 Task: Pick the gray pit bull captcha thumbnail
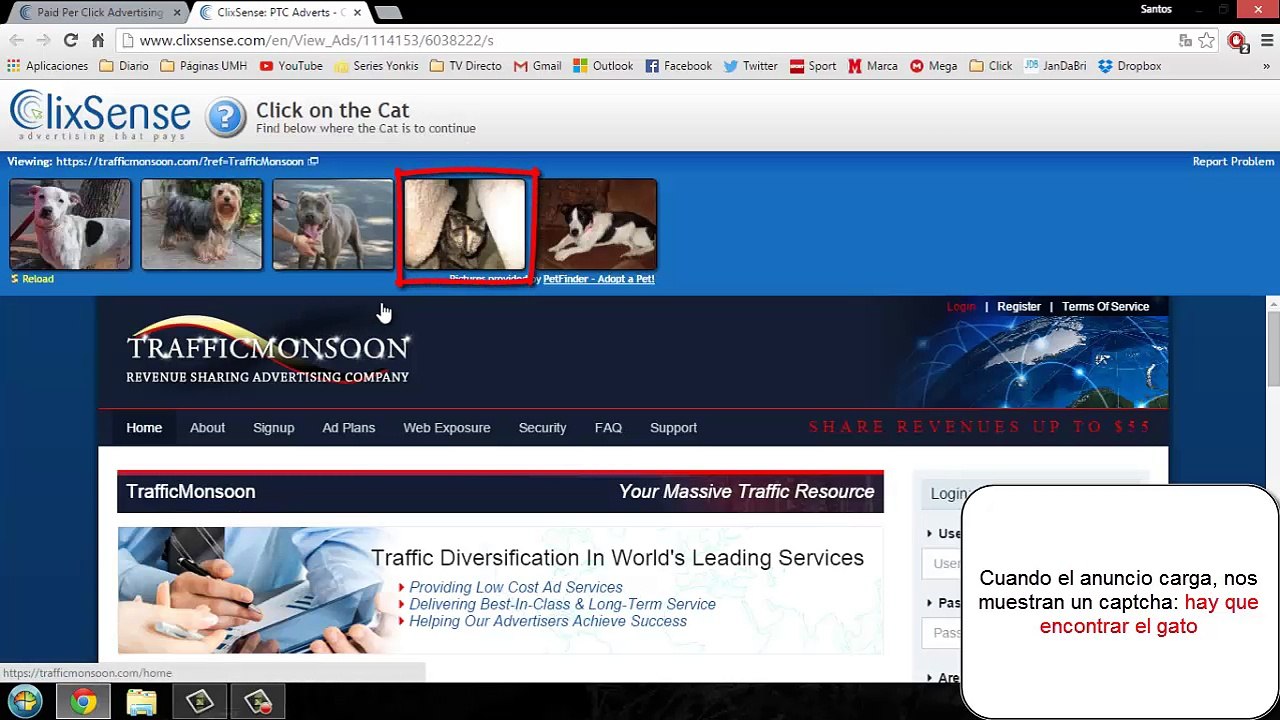click(333, 224)
